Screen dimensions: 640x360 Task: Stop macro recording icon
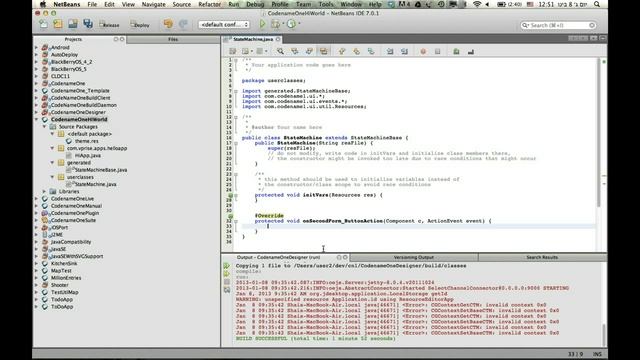click(x=437, y=51)
